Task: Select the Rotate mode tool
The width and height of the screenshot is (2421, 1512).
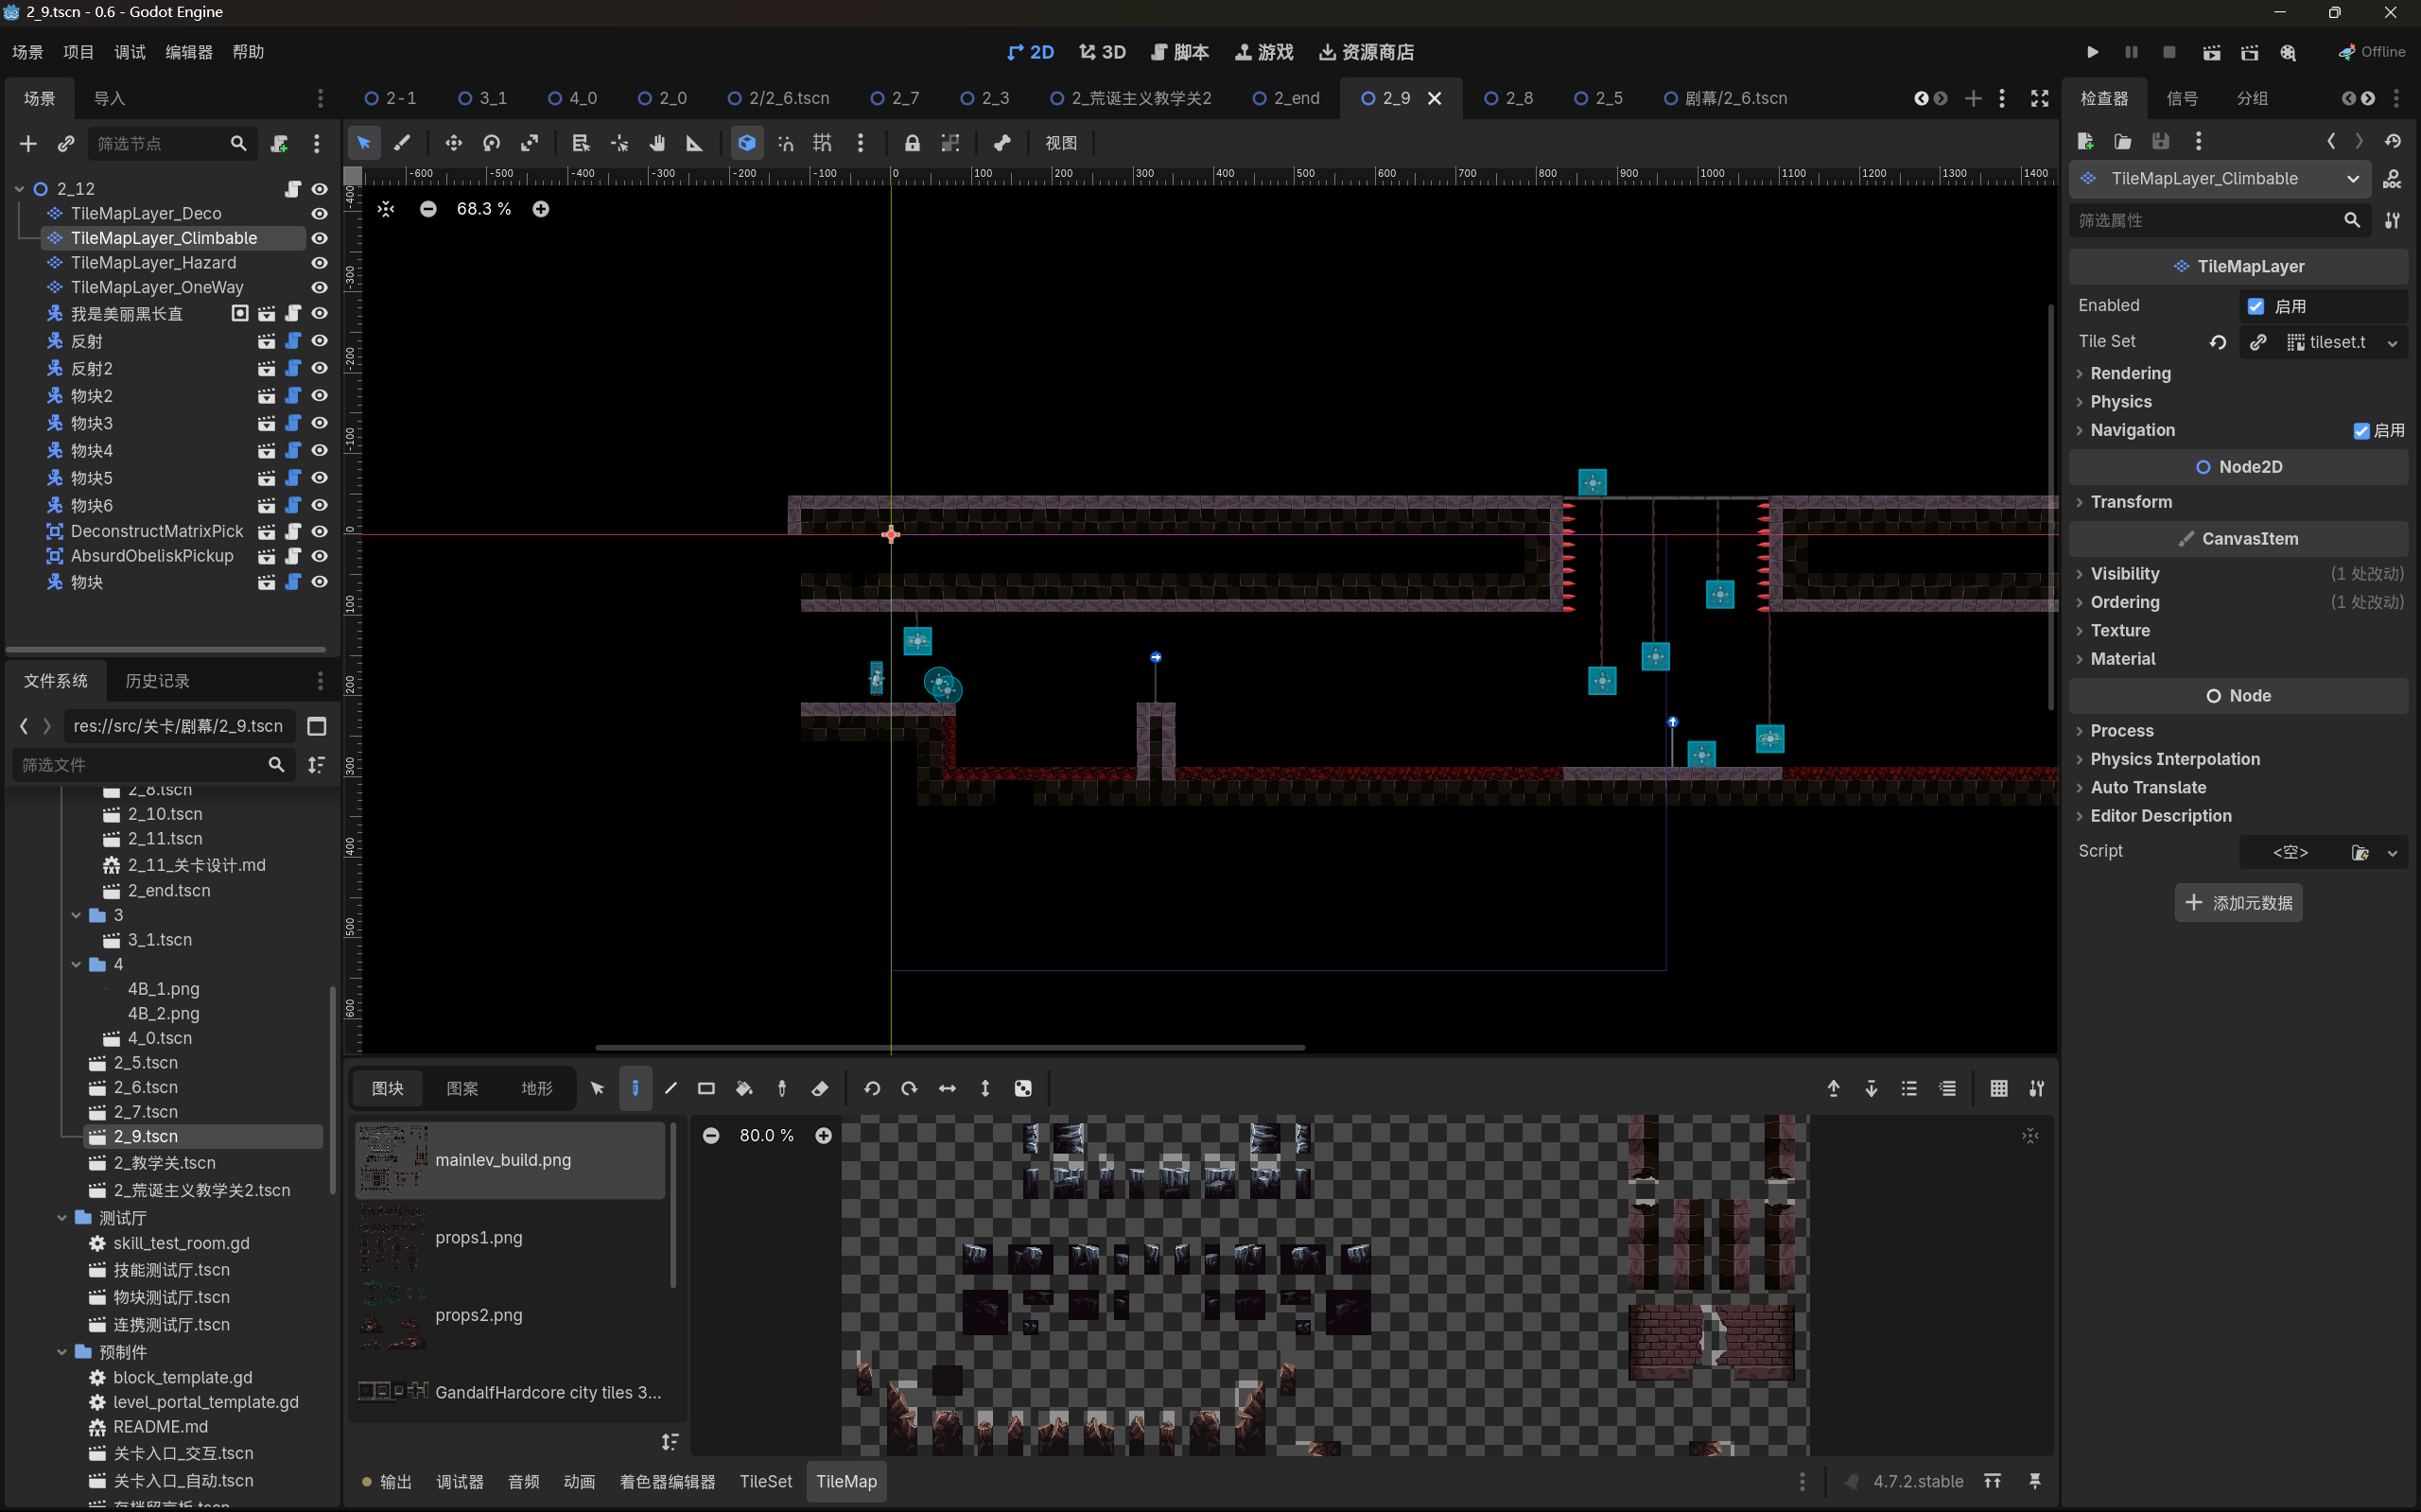Action: pyautogui.click(x=491, y=143)
